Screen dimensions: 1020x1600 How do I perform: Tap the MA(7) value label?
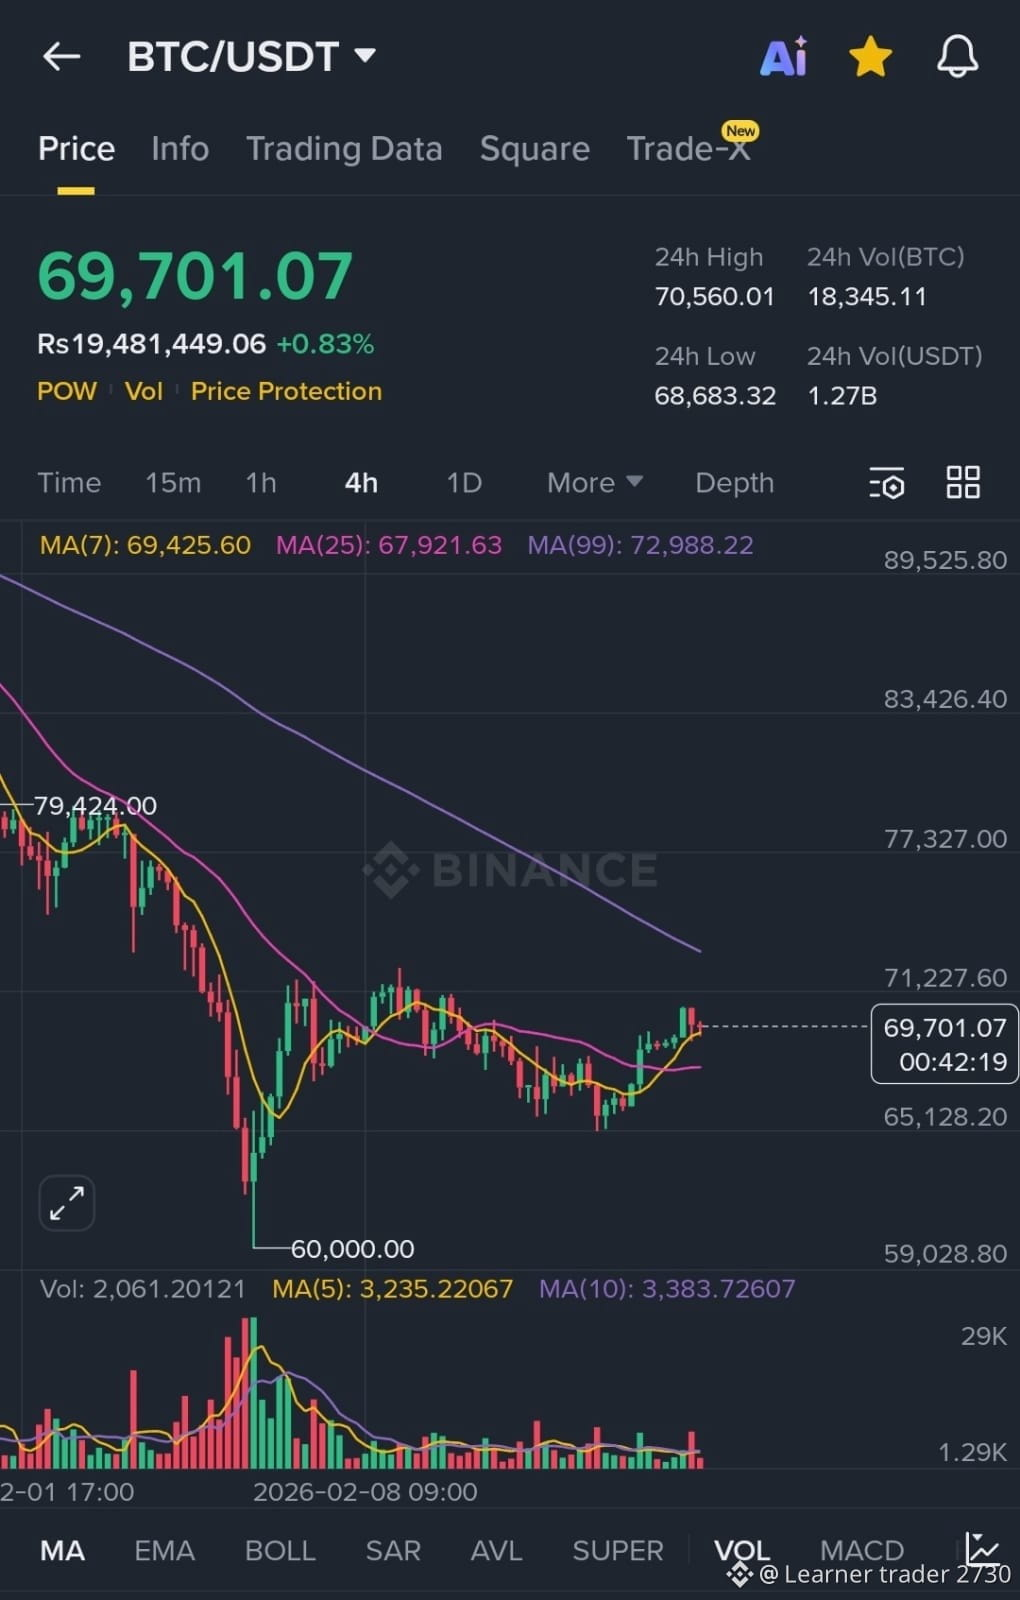[x=145, y=545]
